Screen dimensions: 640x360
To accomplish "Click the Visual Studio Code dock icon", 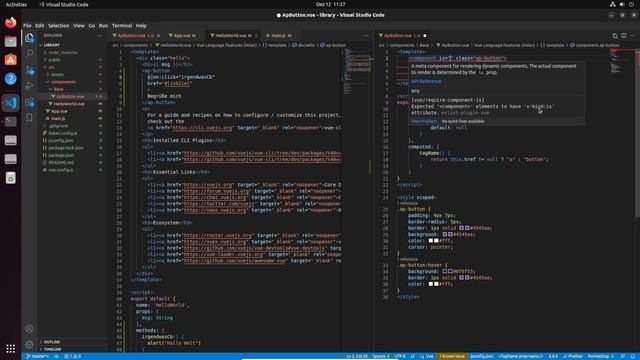I will (x=11, y=103).
